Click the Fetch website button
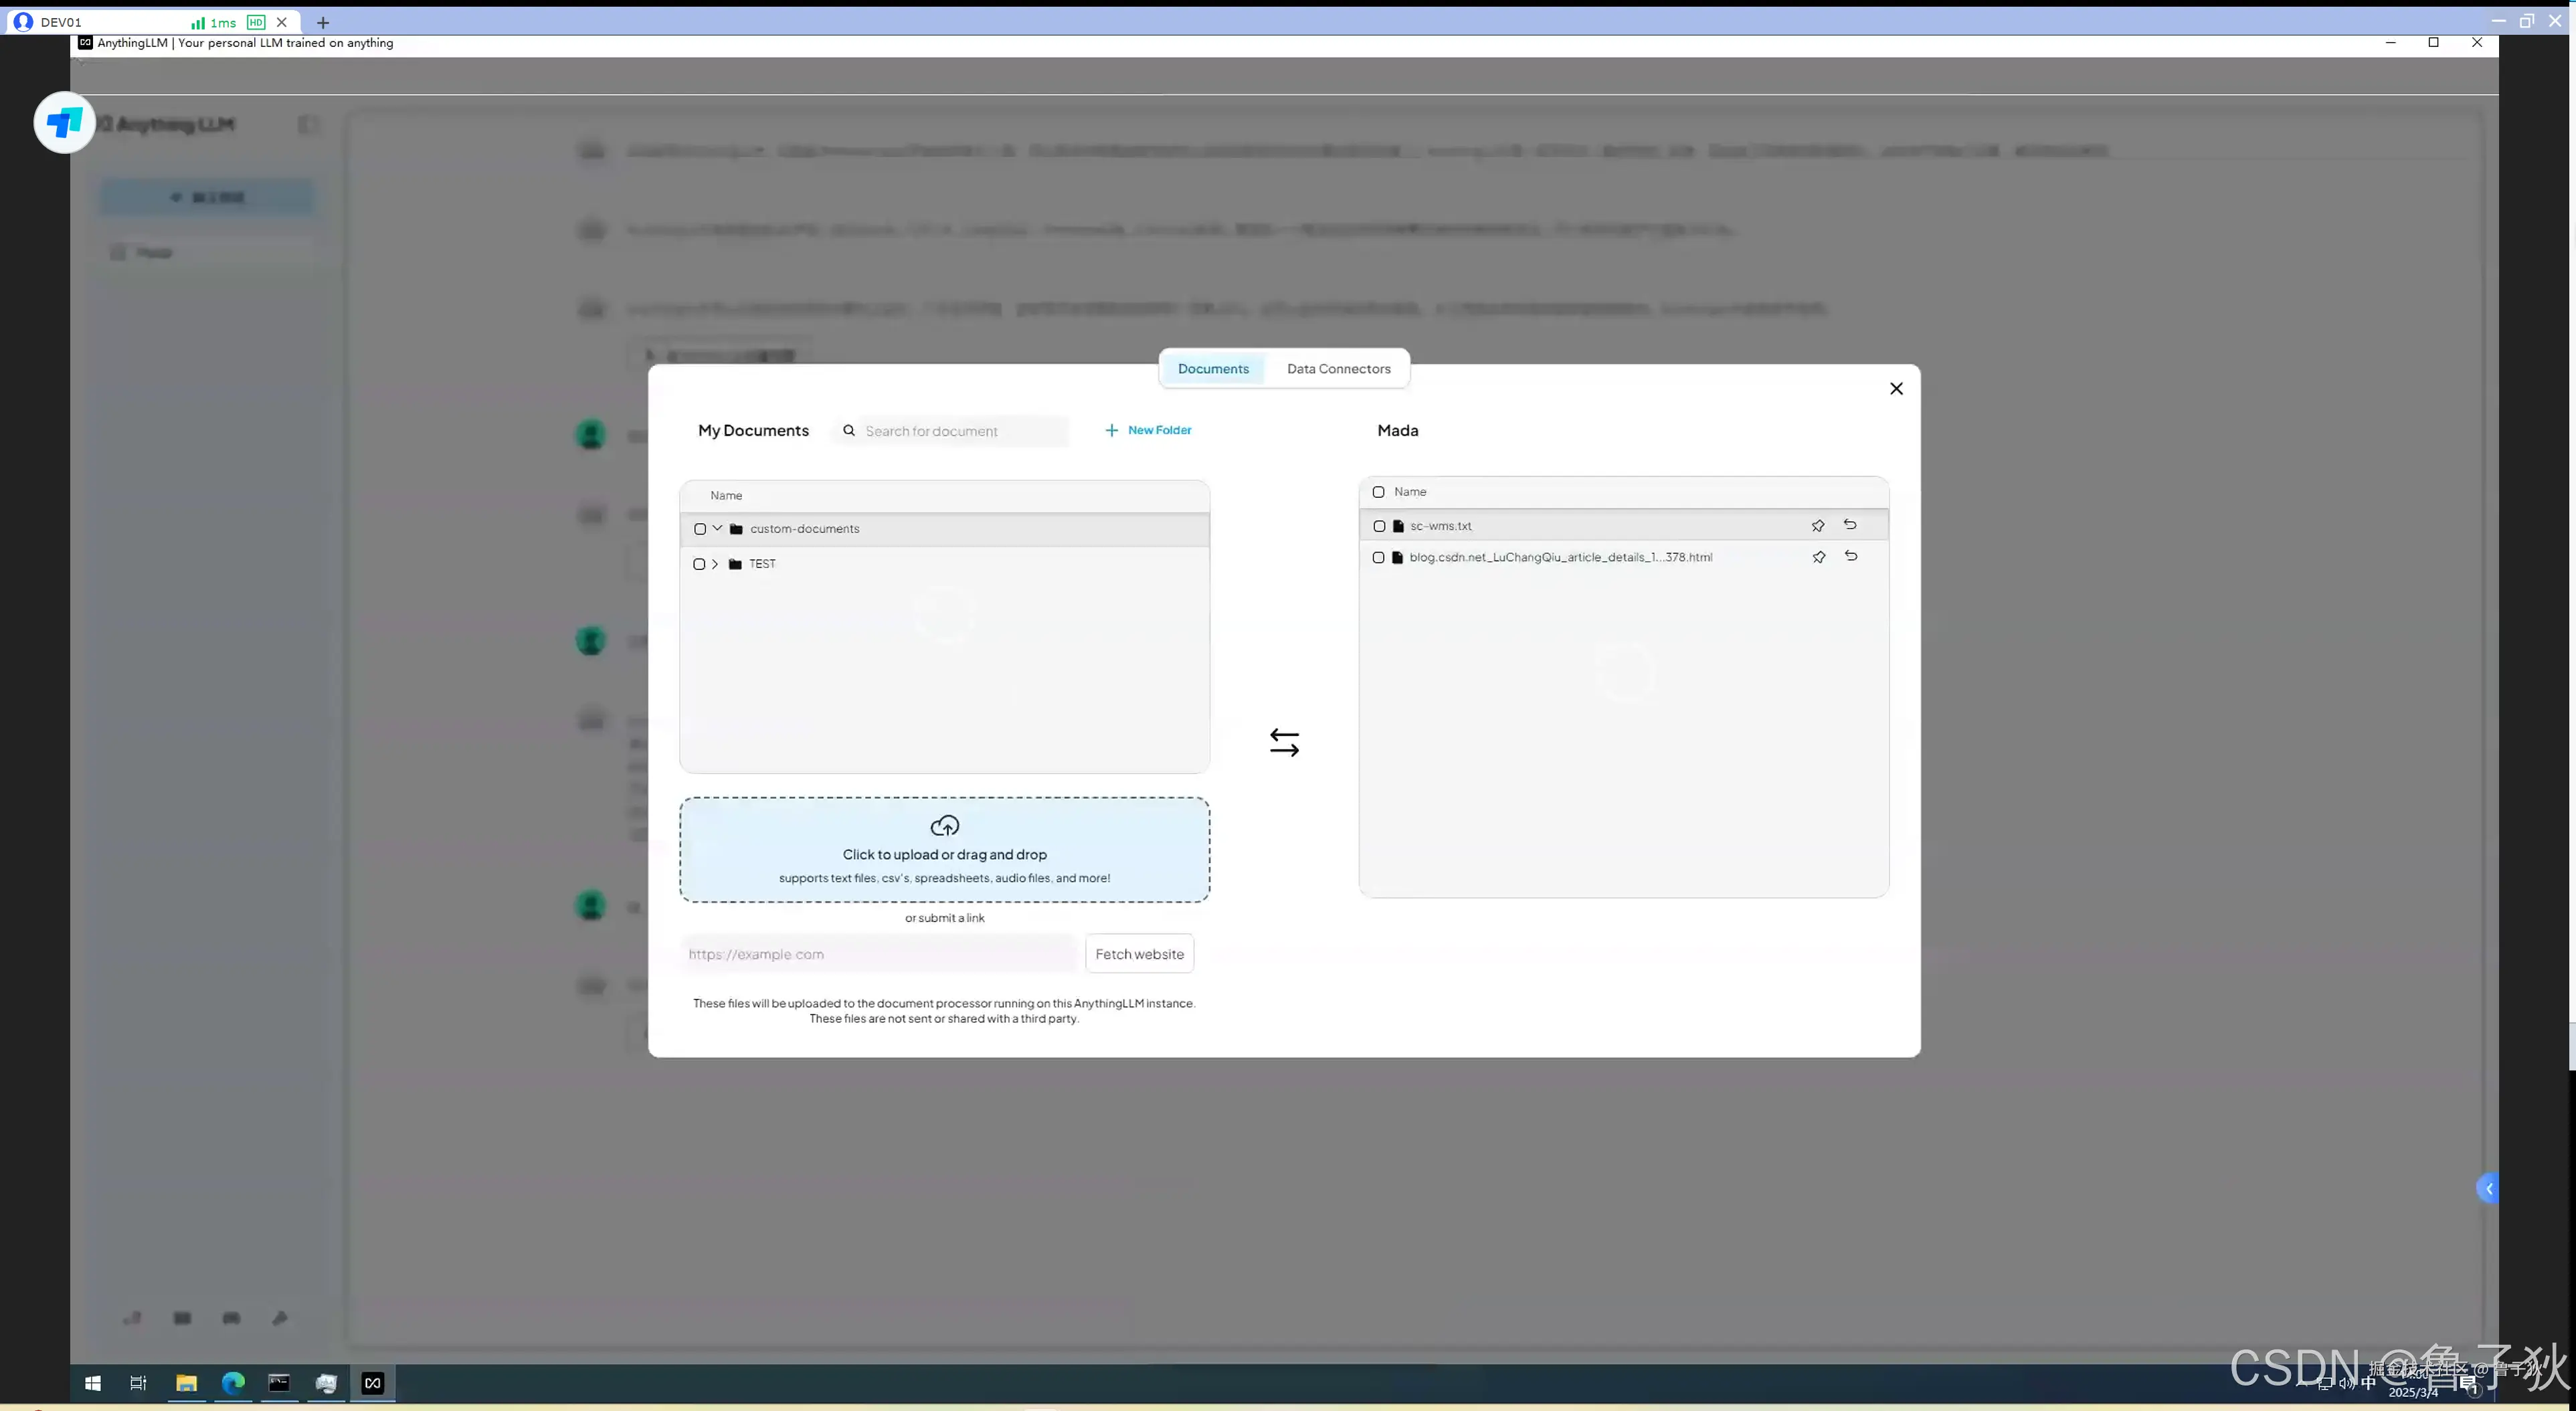This screenshot has width=2576, height=1411. (1139, 954)
